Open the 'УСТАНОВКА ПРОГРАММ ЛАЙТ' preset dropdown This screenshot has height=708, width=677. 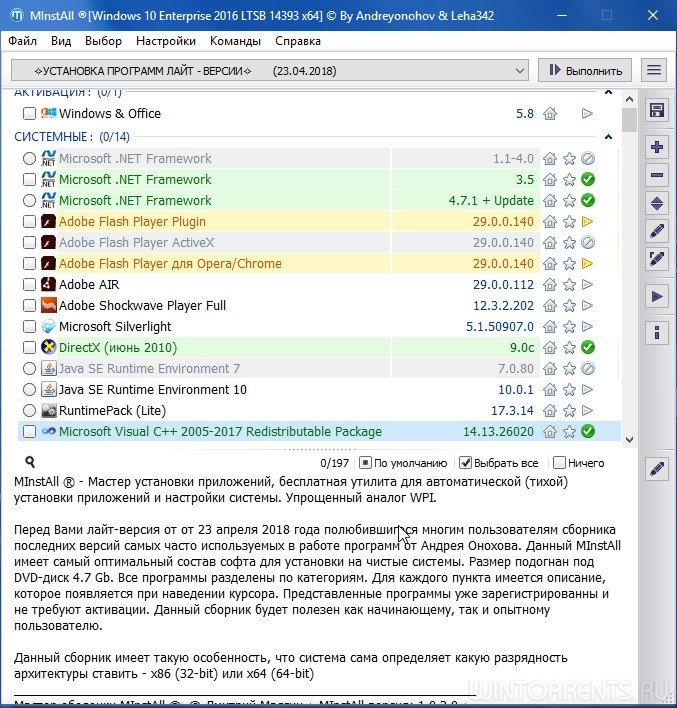pos(269,70)
